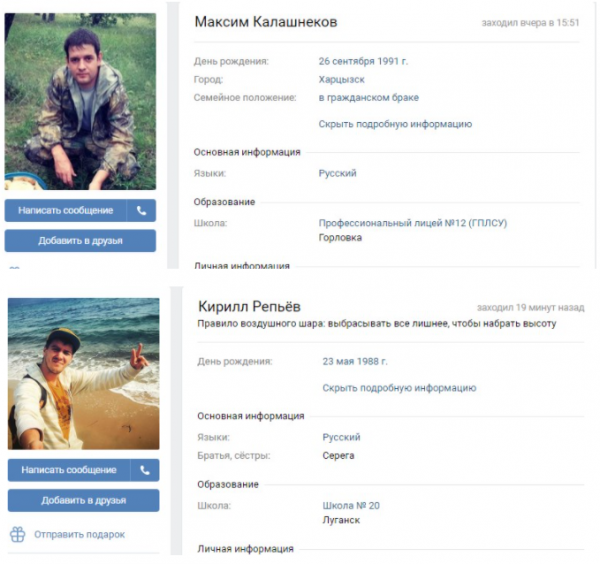This screenshot has width=600, height=564.
Task: Click the Русский language link in Максим's profile
Action: (338, 173)
